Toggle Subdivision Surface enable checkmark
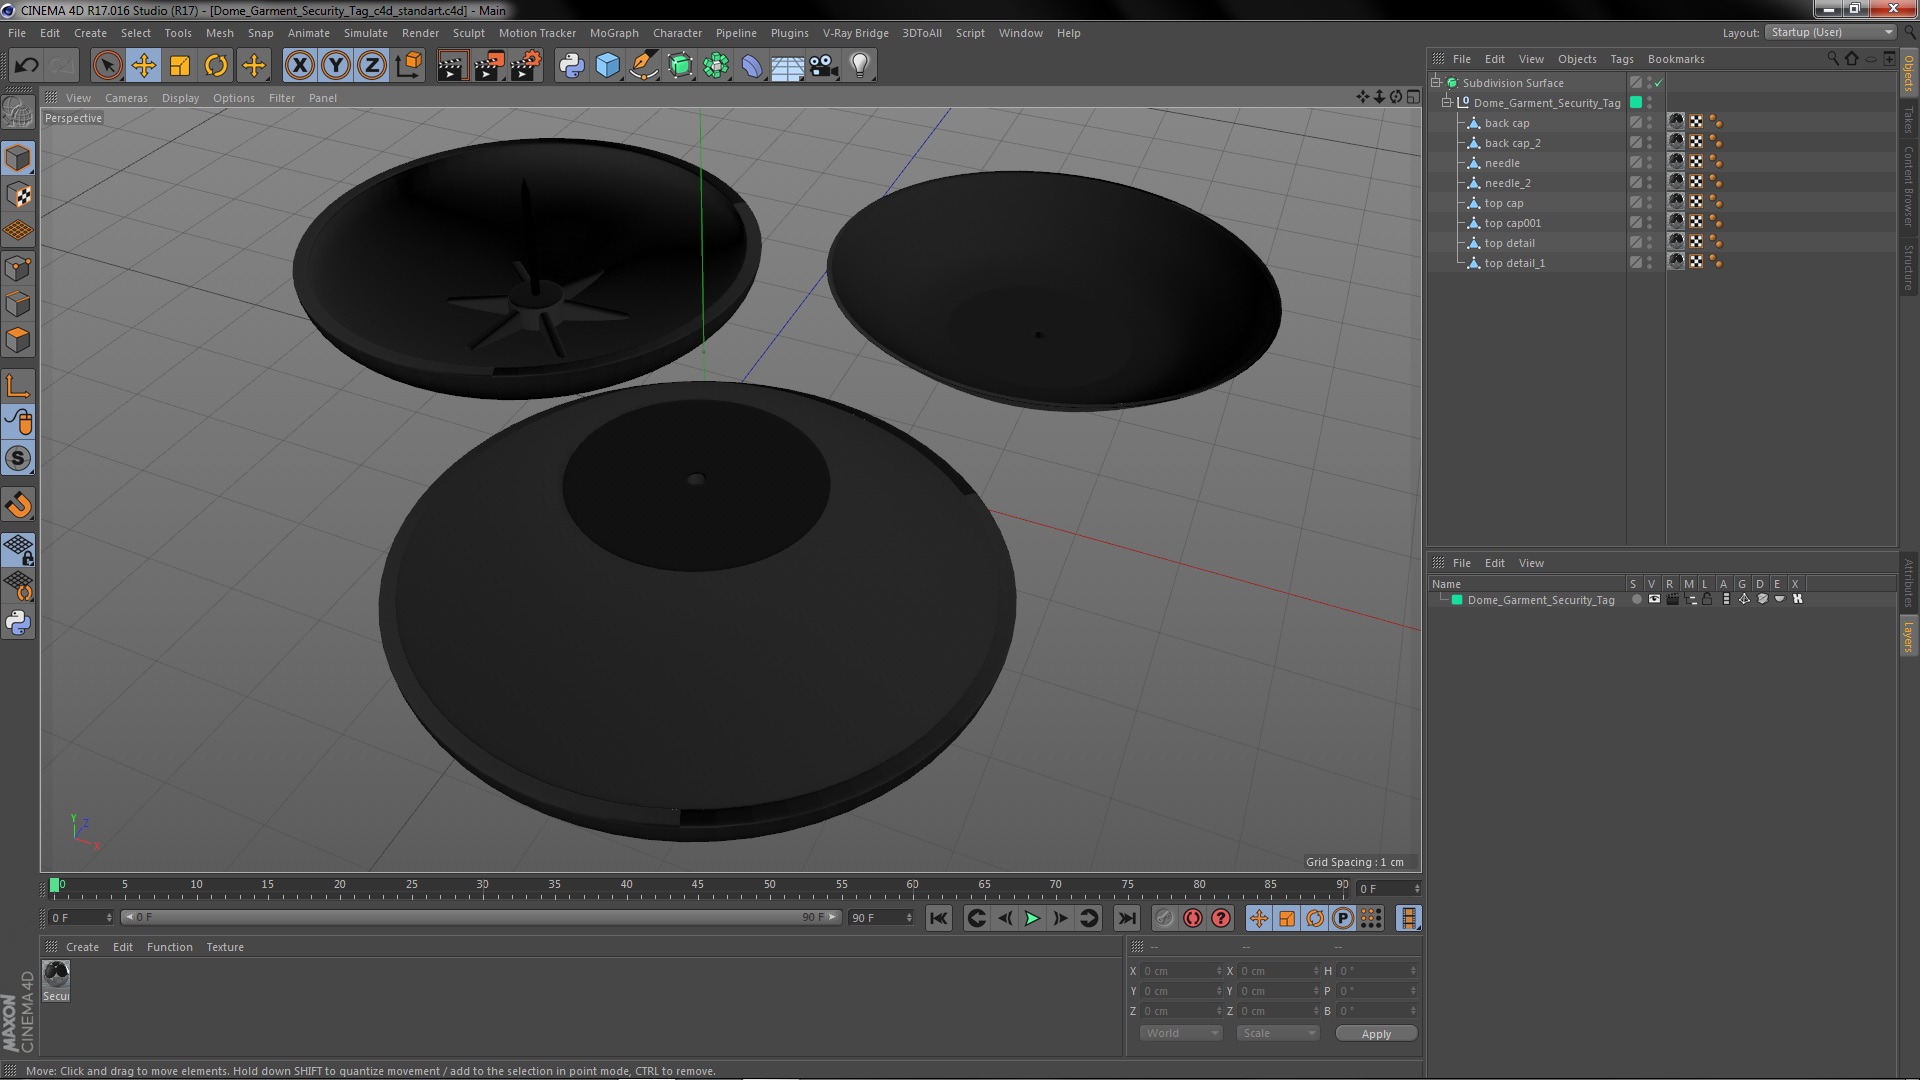The width and height of the screenshot is (1920, 1080). (1658, 83)
